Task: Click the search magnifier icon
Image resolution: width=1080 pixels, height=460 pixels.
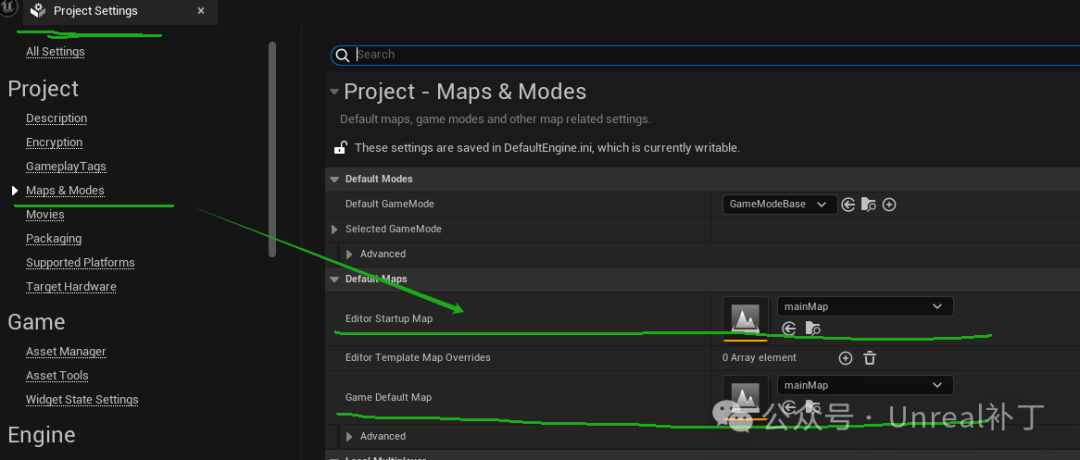Action: coord(342,55)
